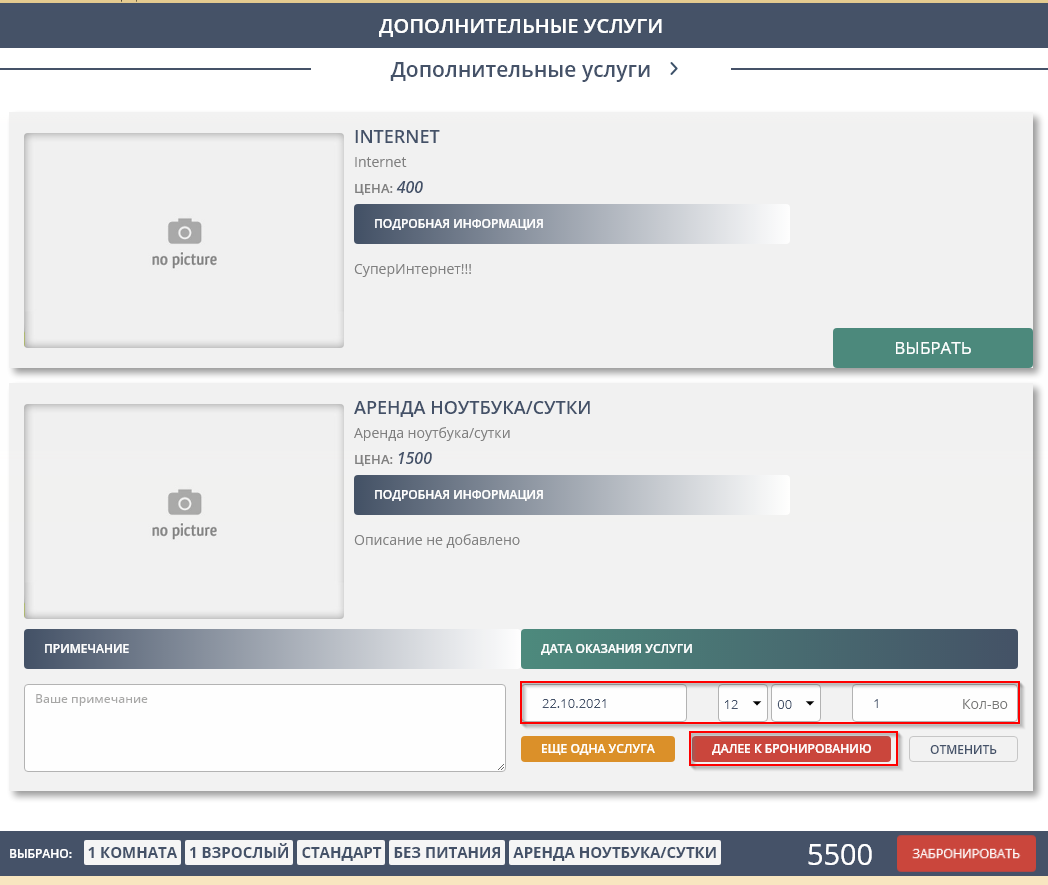
Task: Click the red Забронировать button
Action: 966,853
